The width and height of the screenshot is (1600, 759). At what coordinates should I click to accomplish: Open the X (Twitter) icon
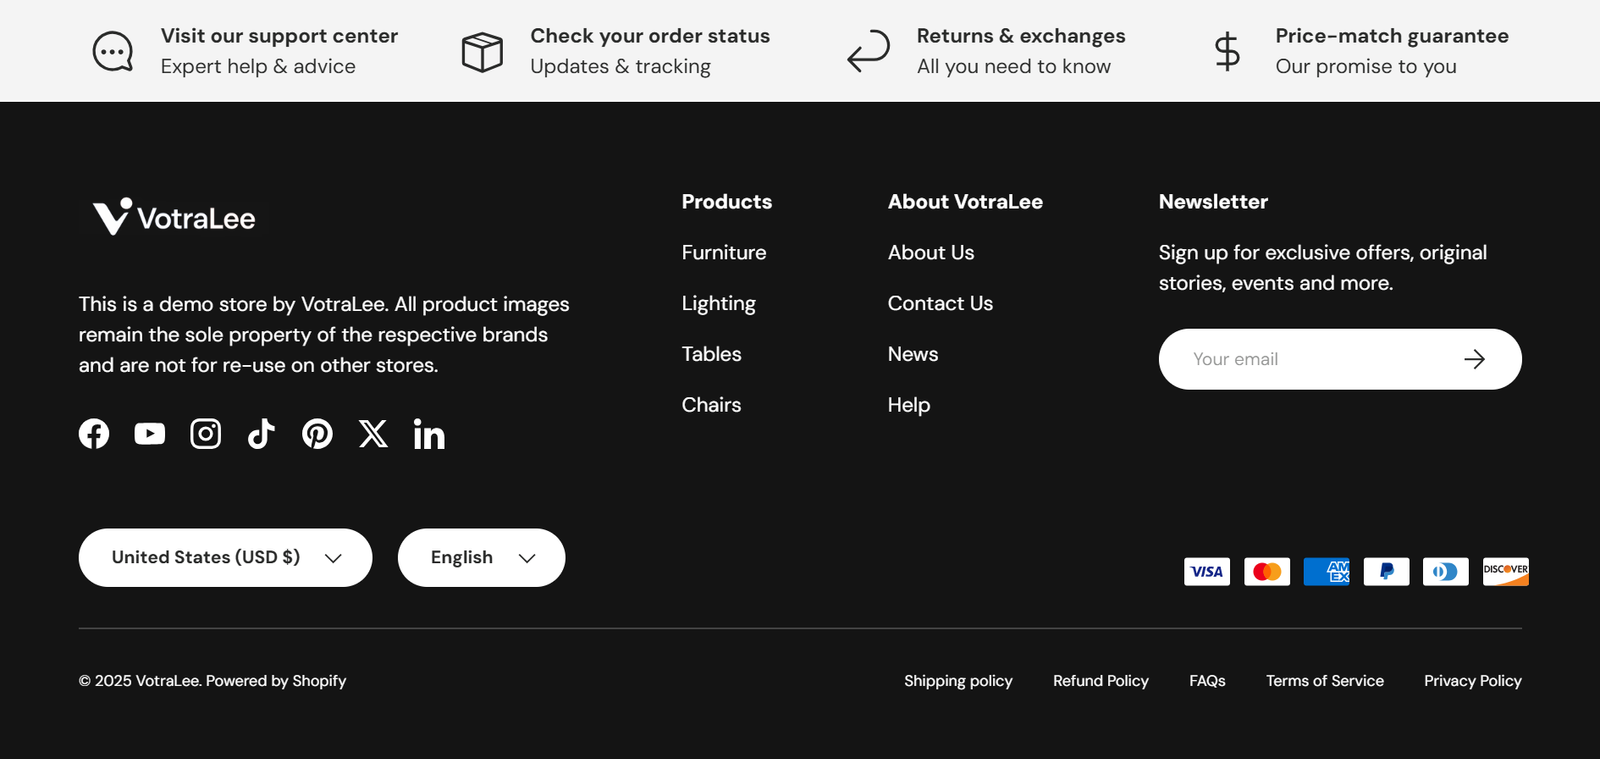373,434
